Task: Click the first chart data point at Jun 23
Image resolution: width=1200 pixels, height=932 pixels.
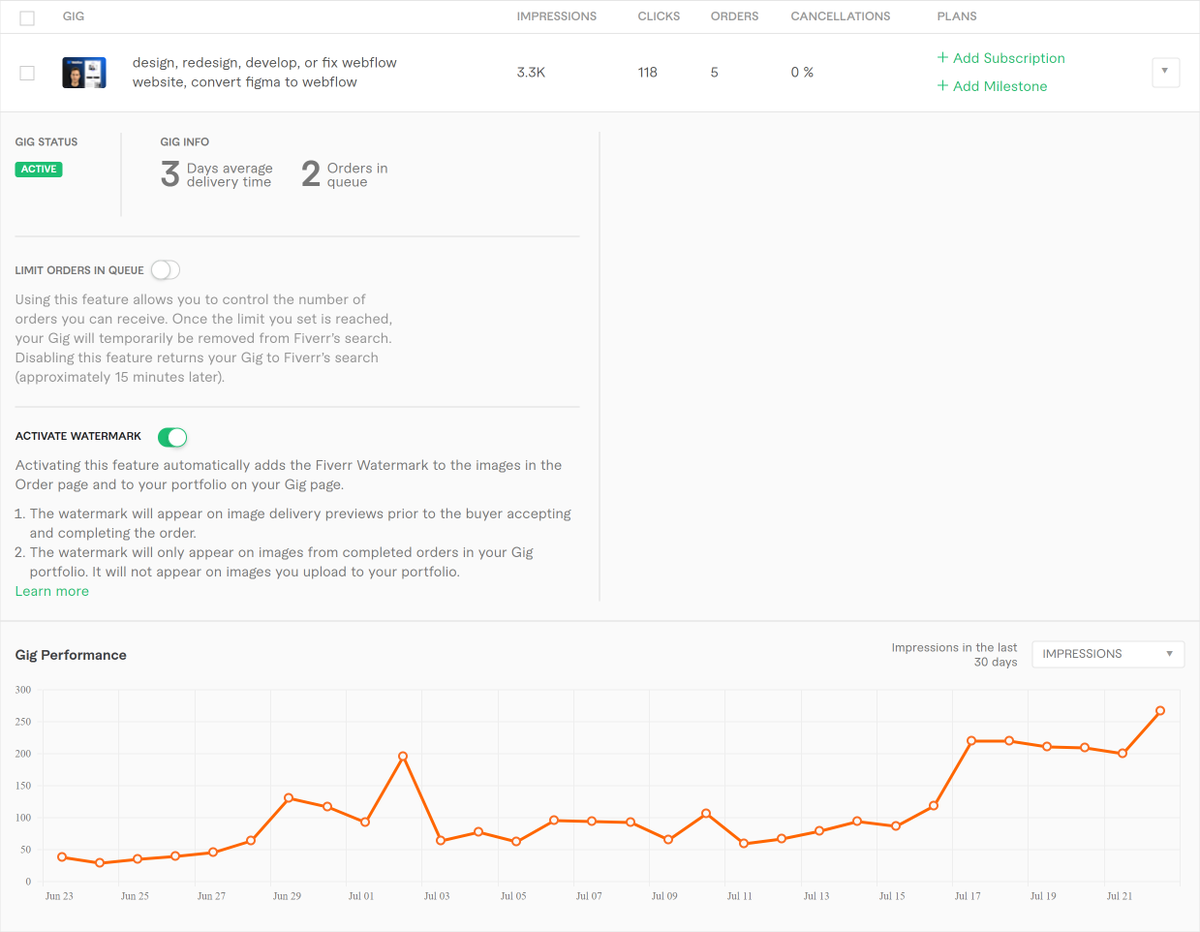Action: 62,857
